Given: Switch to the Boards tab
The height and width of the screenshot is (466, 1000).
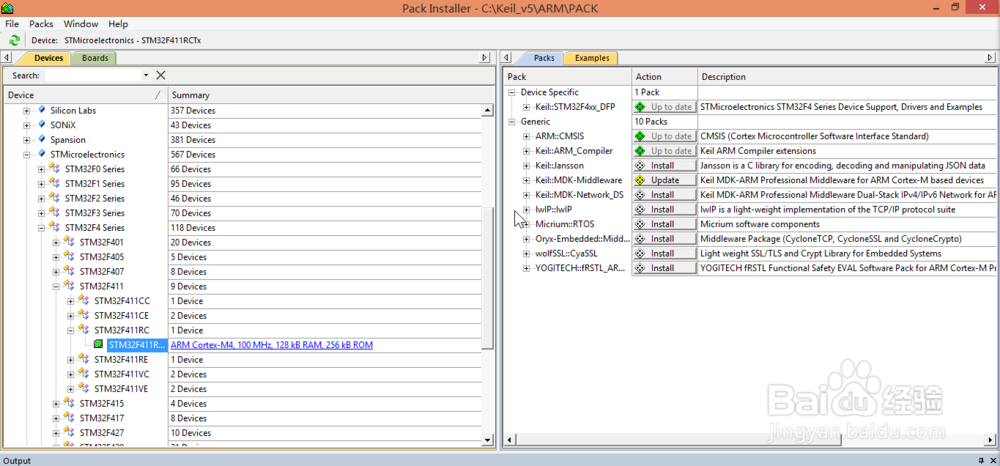Looking at the screenshot, I should [95, 58].
